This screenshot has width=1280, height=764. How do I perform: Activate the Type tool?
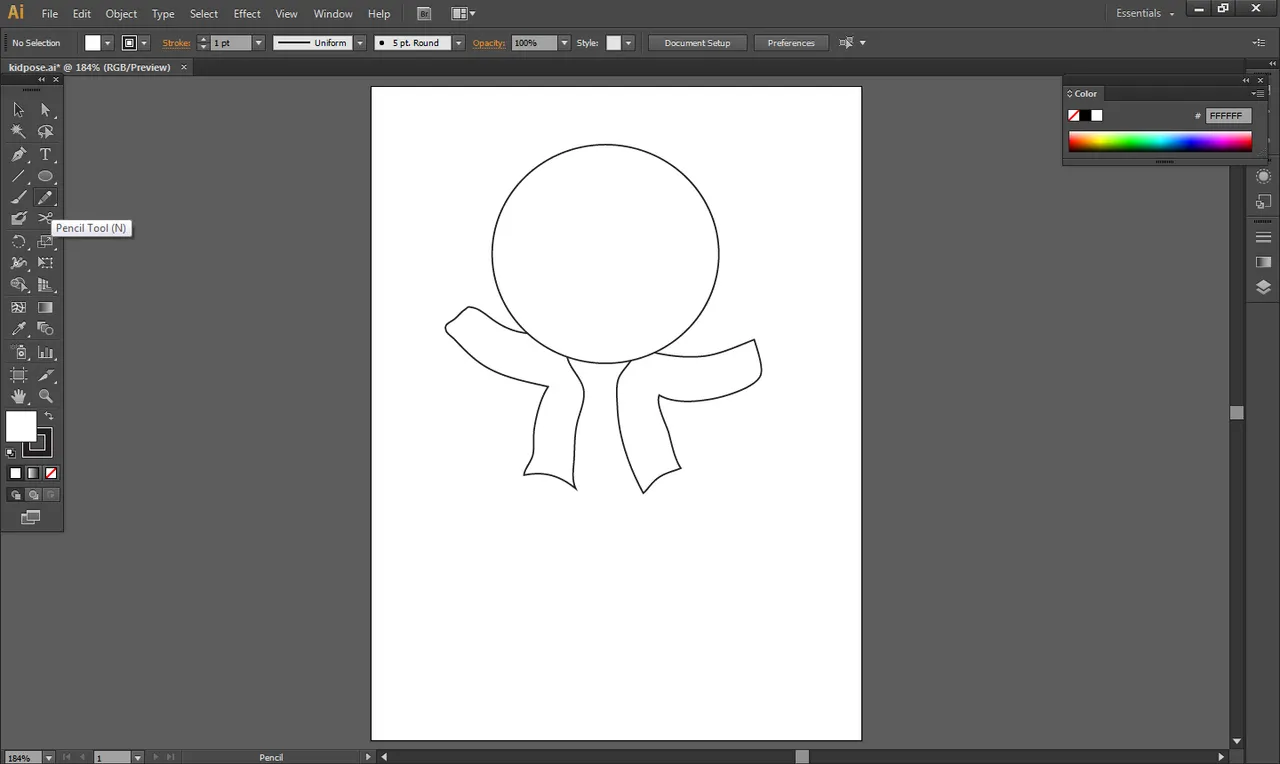pos(45,154)
